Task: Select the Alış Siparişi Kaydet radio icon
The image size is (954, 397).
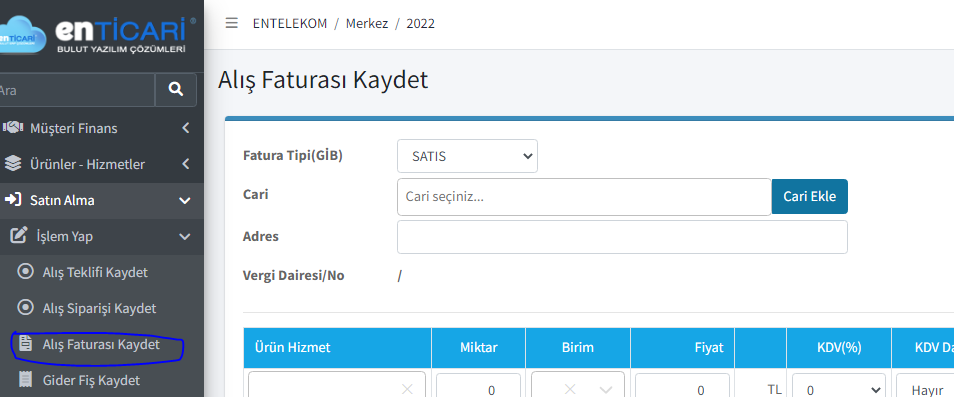Action: point(26,308)
